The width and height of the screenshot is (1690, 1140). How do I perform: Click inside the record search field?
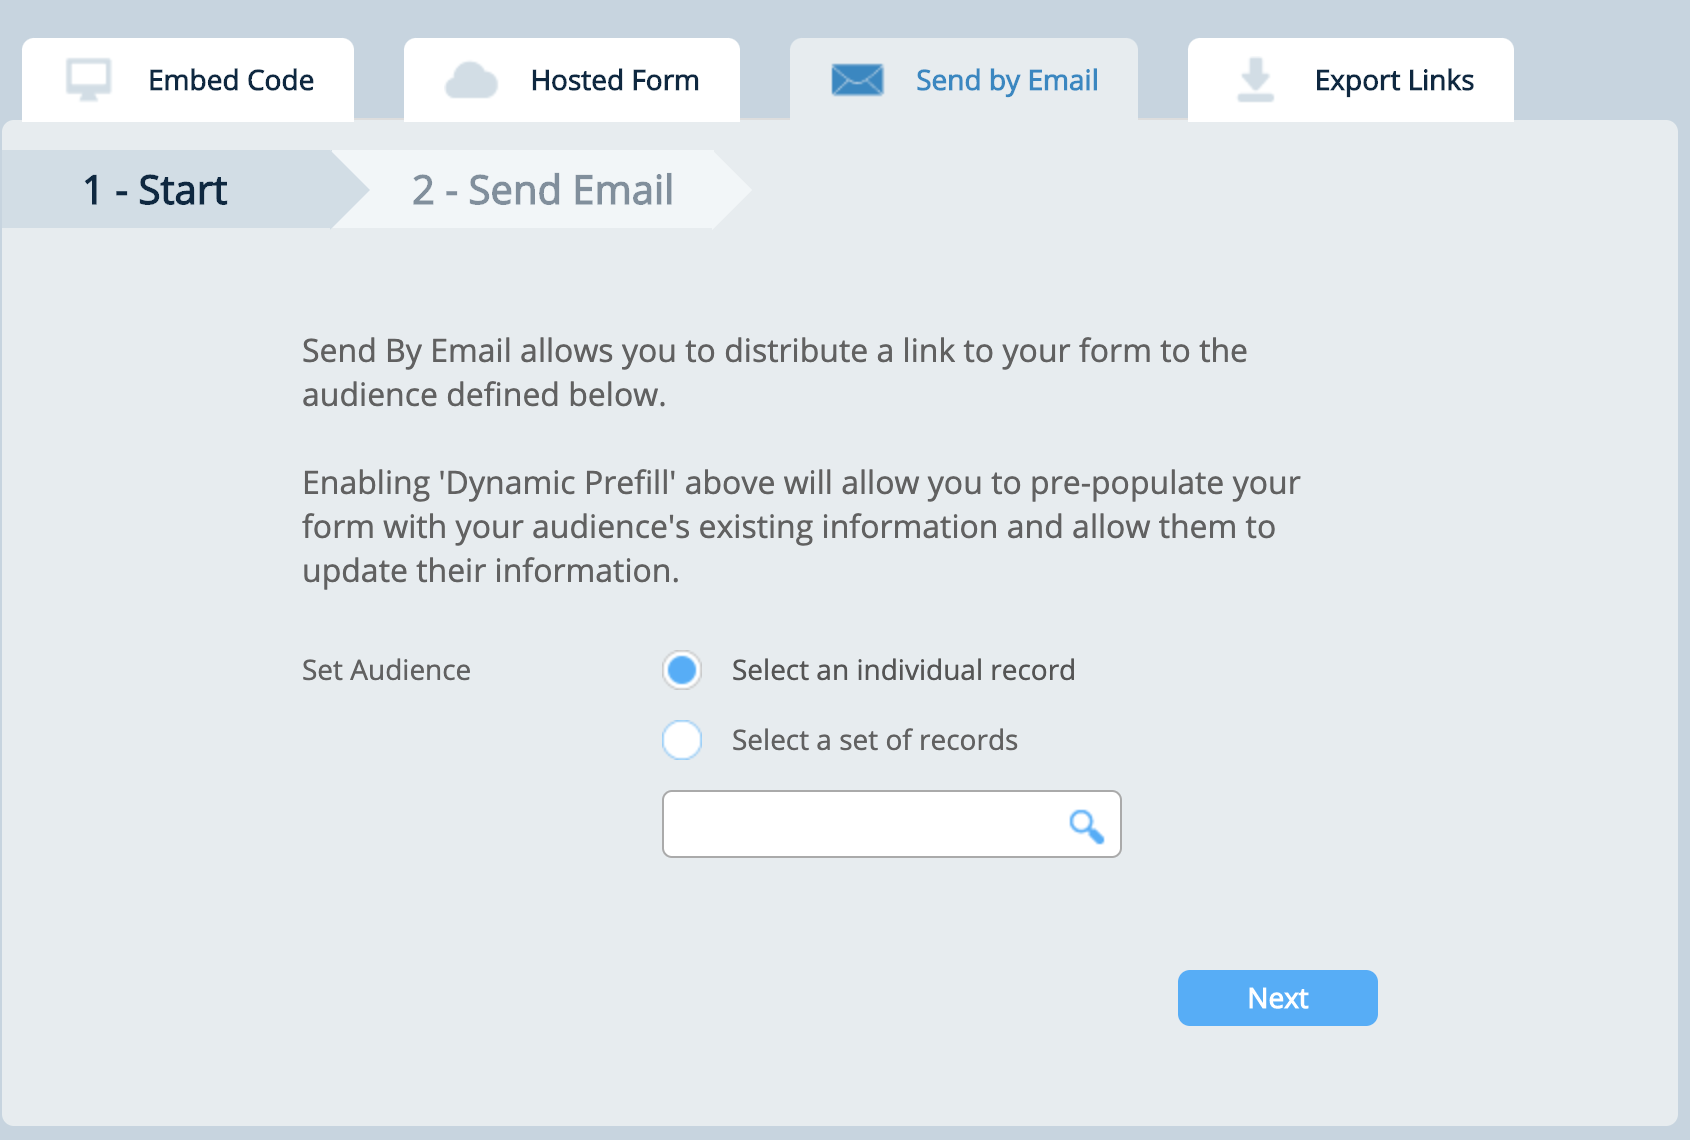tap(860, 824)
